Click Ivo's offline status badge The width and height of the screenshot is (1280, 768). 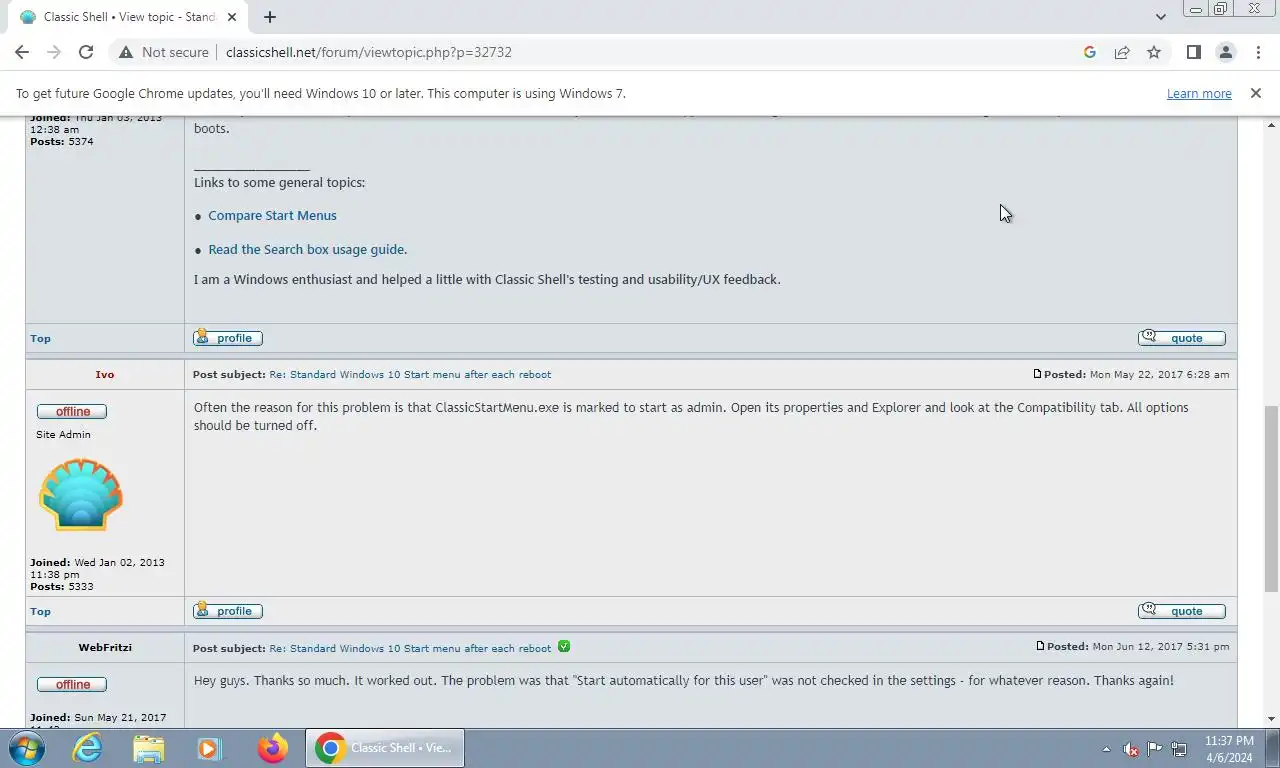click(72, 411)
